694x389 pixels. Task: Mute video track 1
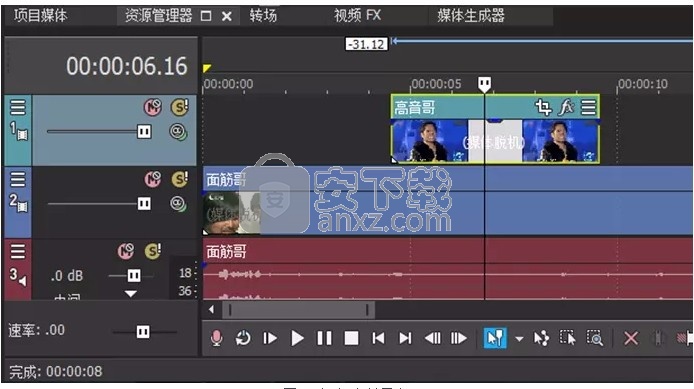[153, 107]
